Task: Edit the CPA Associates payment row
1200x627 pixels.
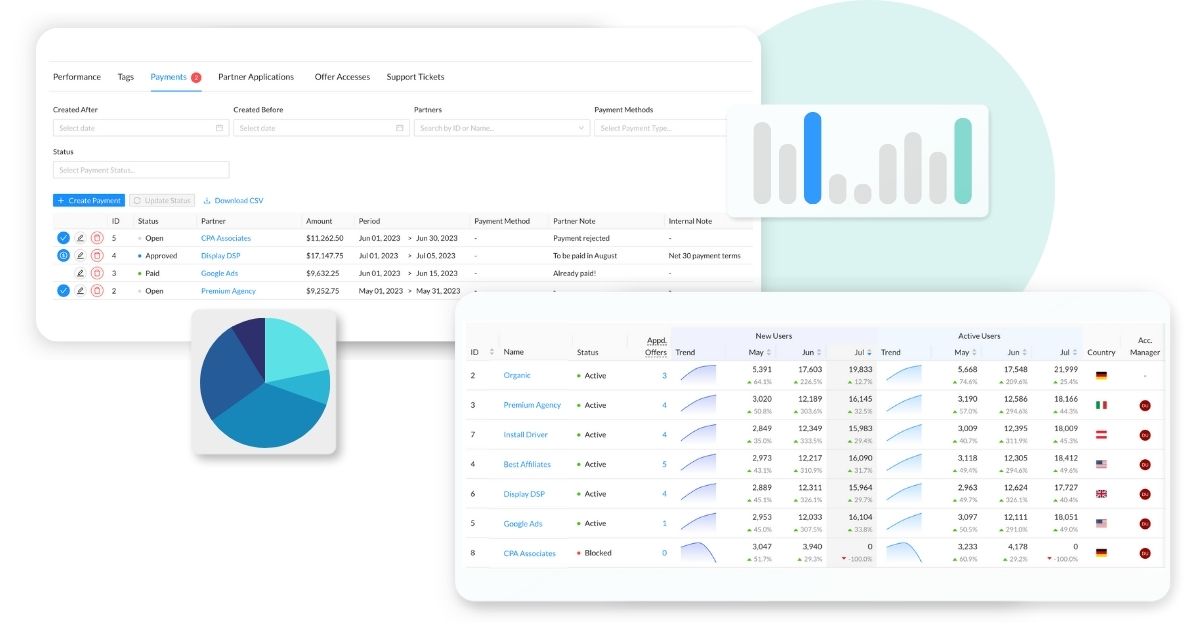Action: pyautogui.click(x=80, y=238)
